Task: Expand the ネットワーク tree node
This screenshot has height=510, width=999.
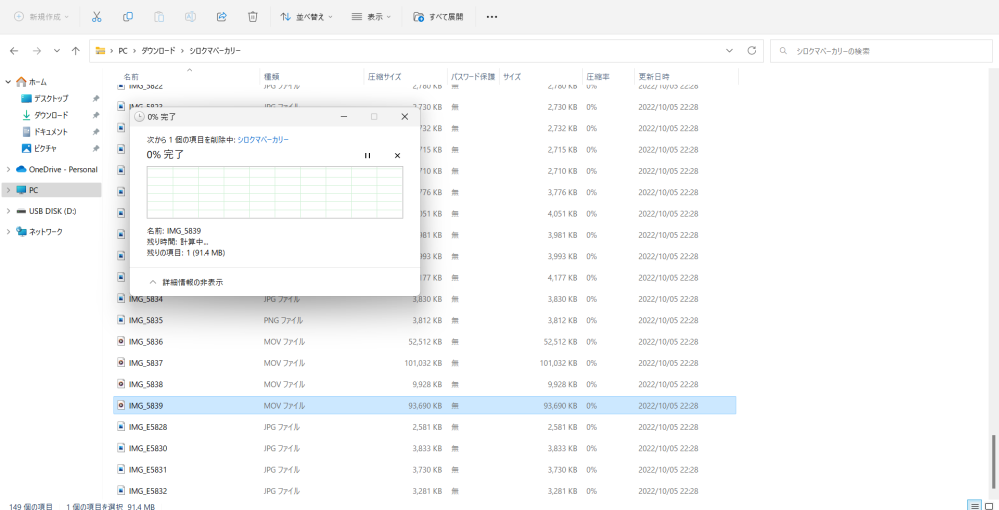Action: [8, 231]
